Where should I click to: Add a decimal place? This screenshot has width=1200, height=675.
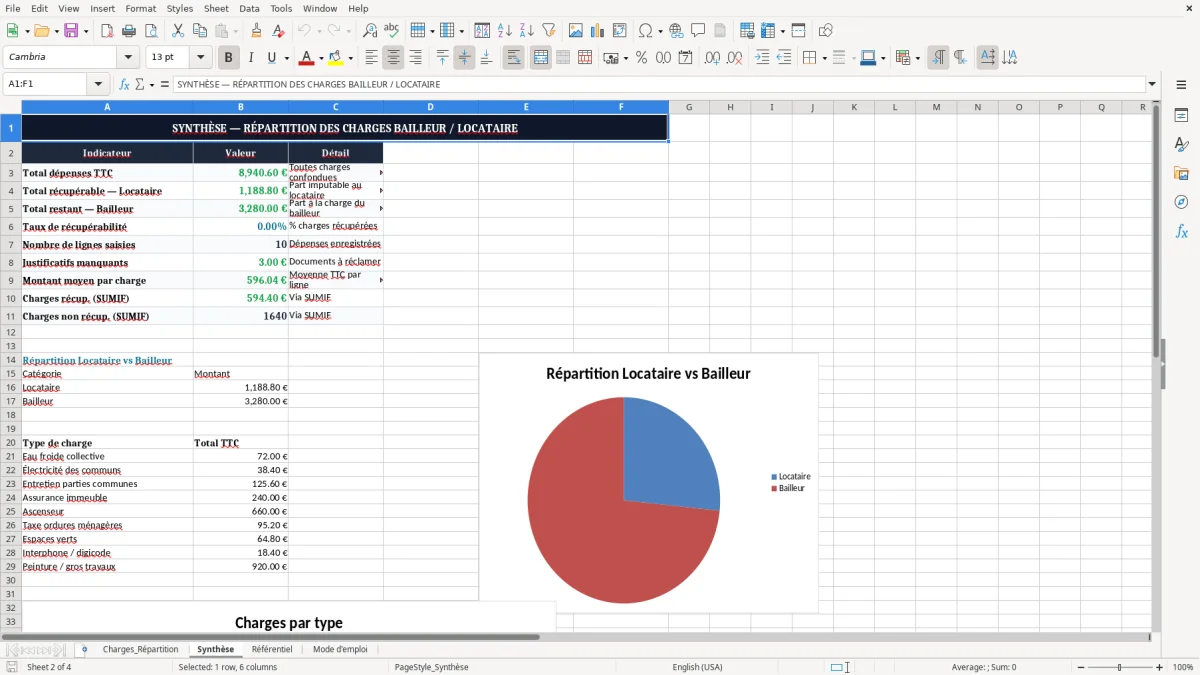click(712, 58)
